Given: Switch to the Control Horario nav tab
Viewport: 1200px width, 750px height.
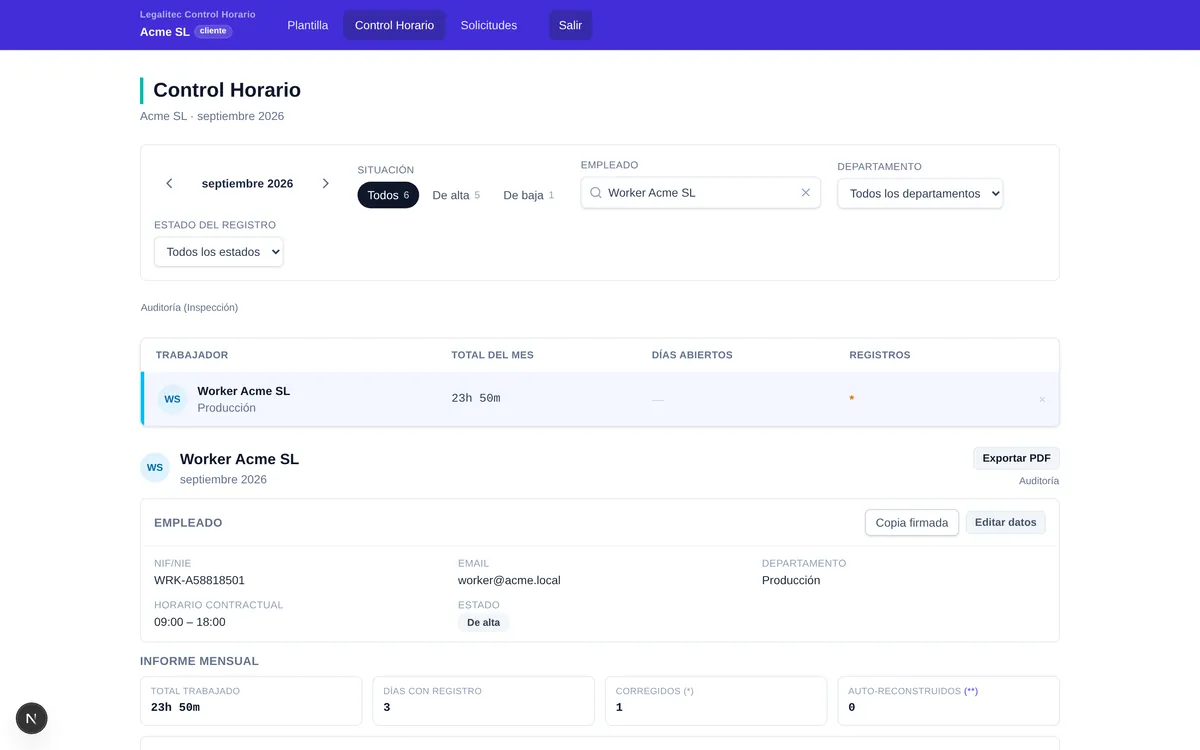Looking at the screenshot, I should pyautogui.click(x=394, y=25).
